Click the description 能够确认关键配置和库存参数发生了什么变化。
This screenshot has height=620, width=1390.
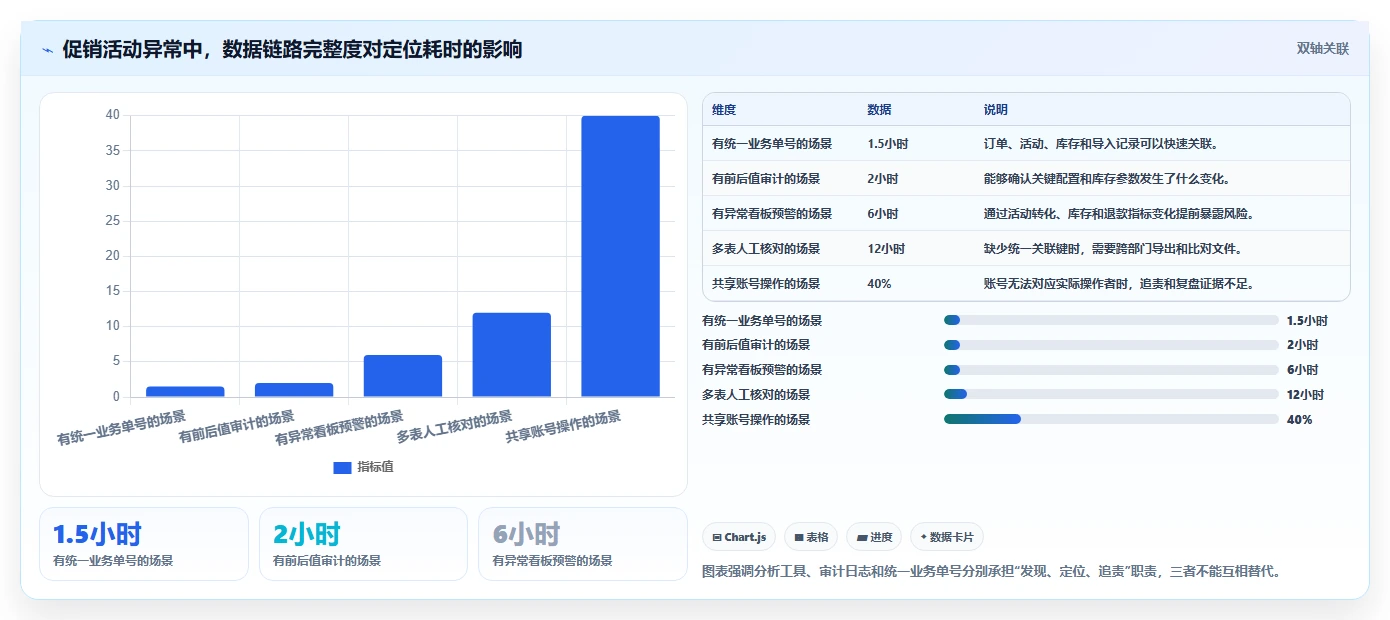coord(1107,179)
